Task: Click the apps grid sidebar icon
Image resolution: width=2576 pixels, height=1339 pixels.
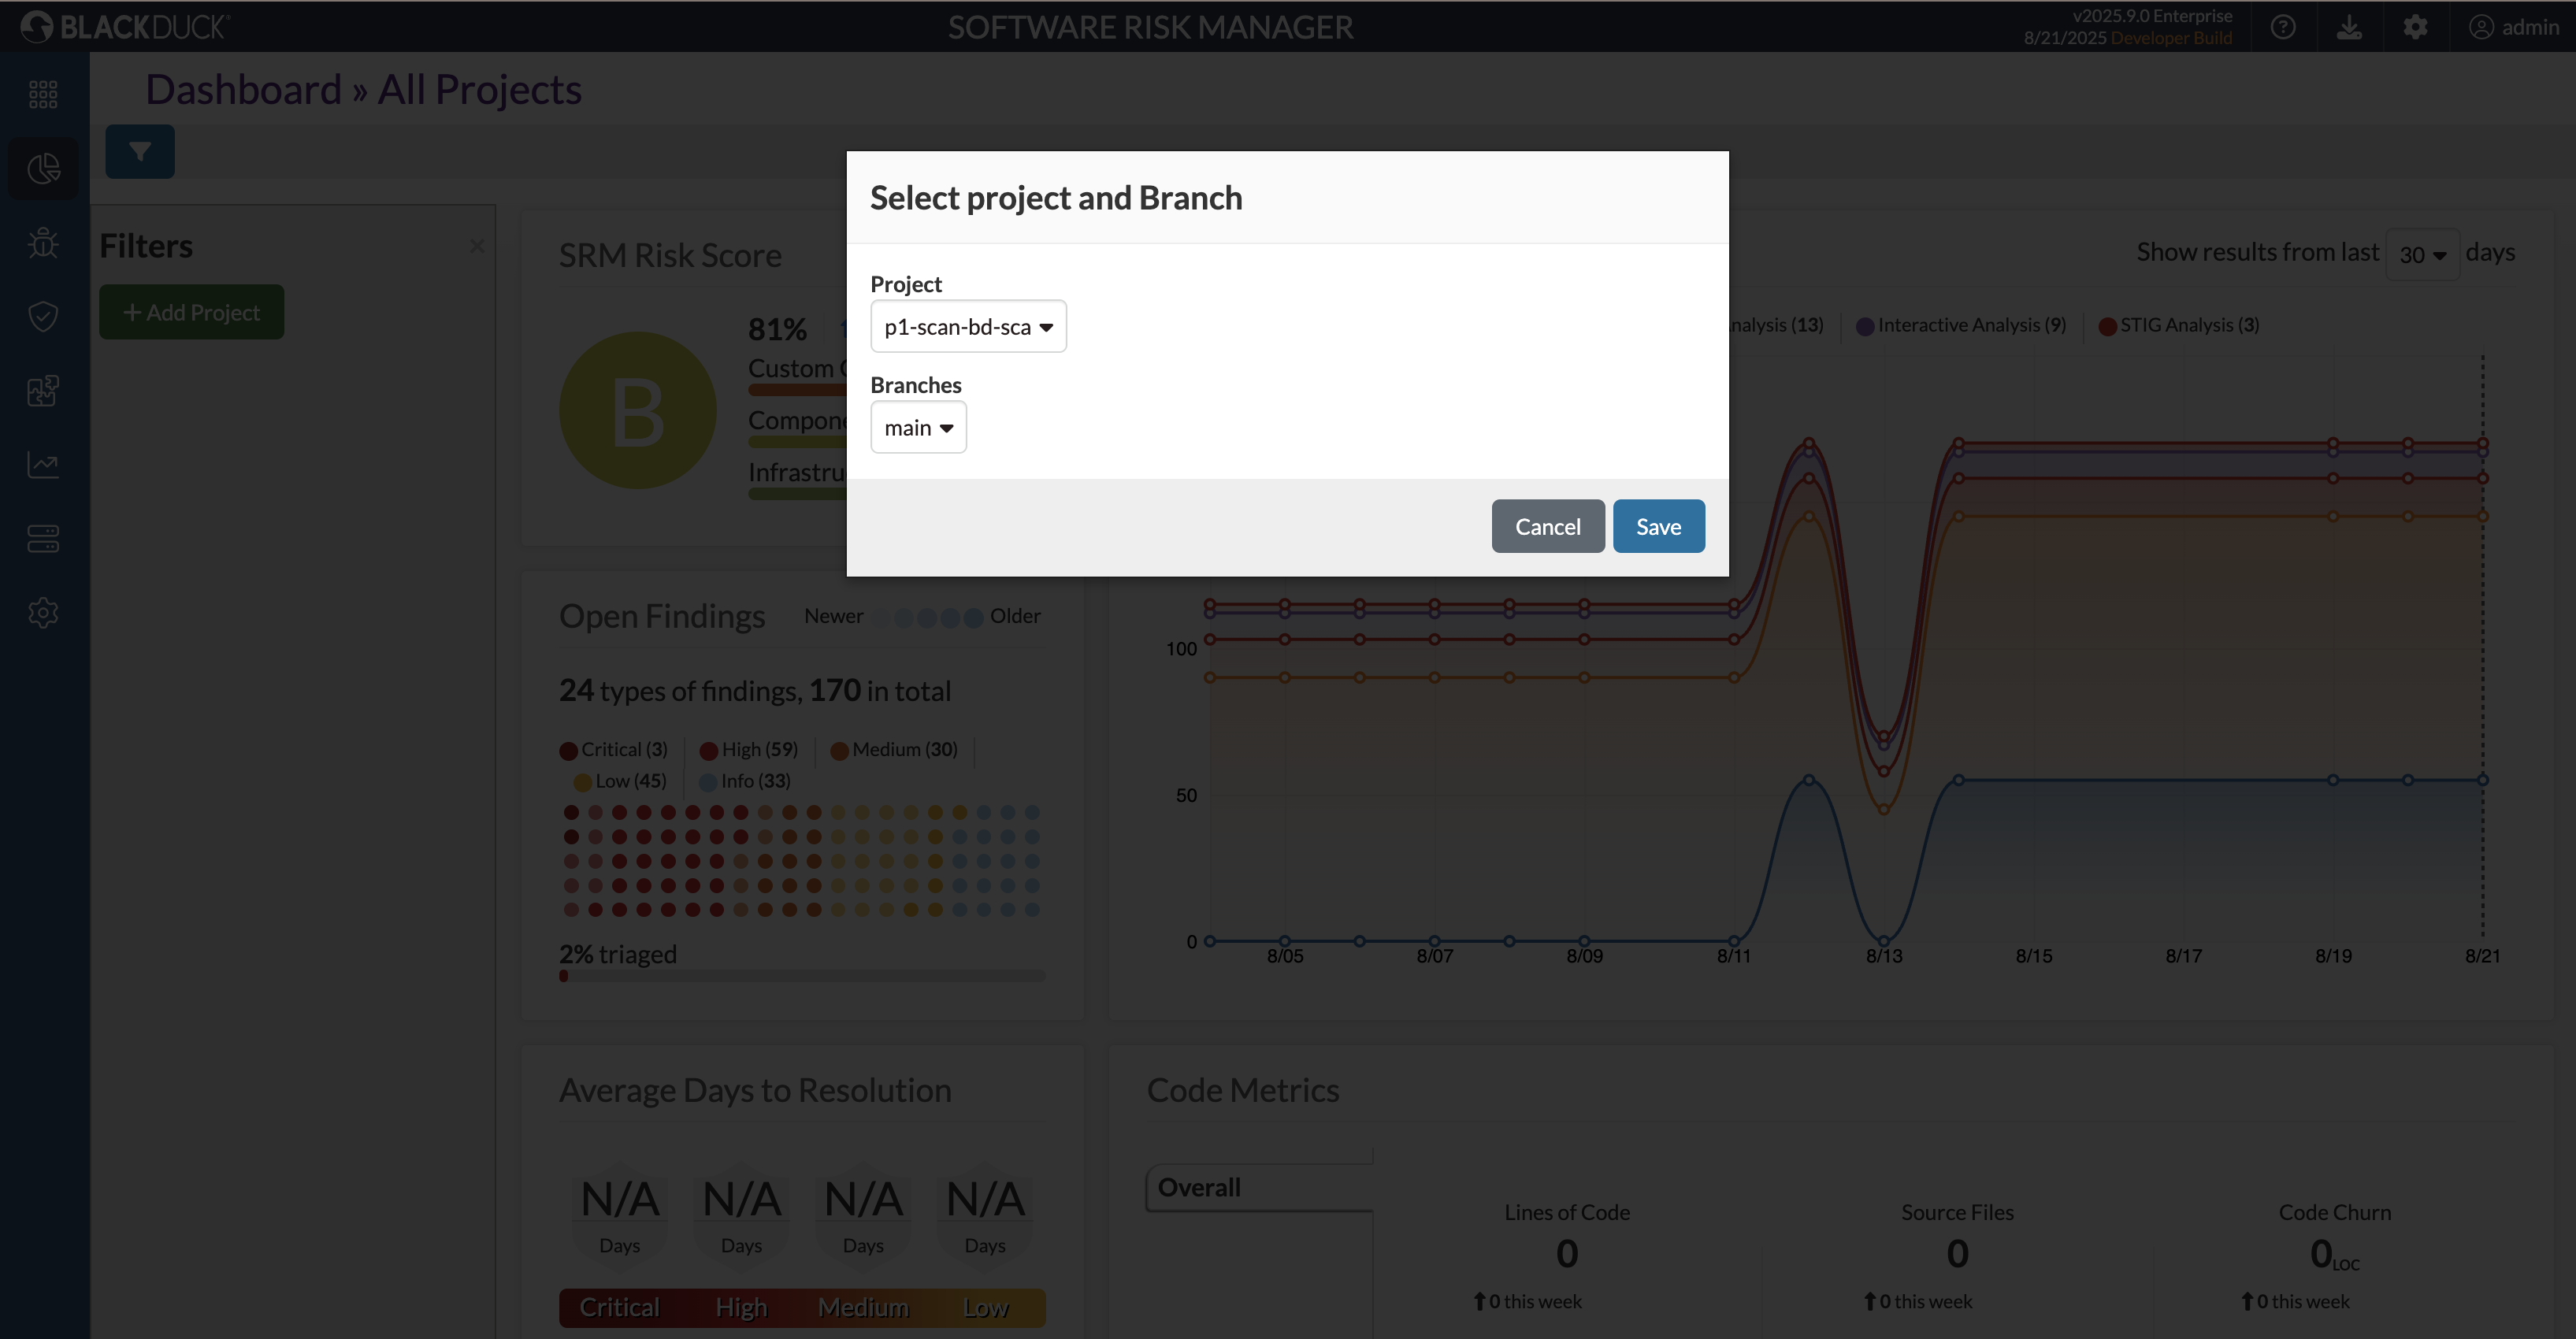Action: tap(43, 94)
